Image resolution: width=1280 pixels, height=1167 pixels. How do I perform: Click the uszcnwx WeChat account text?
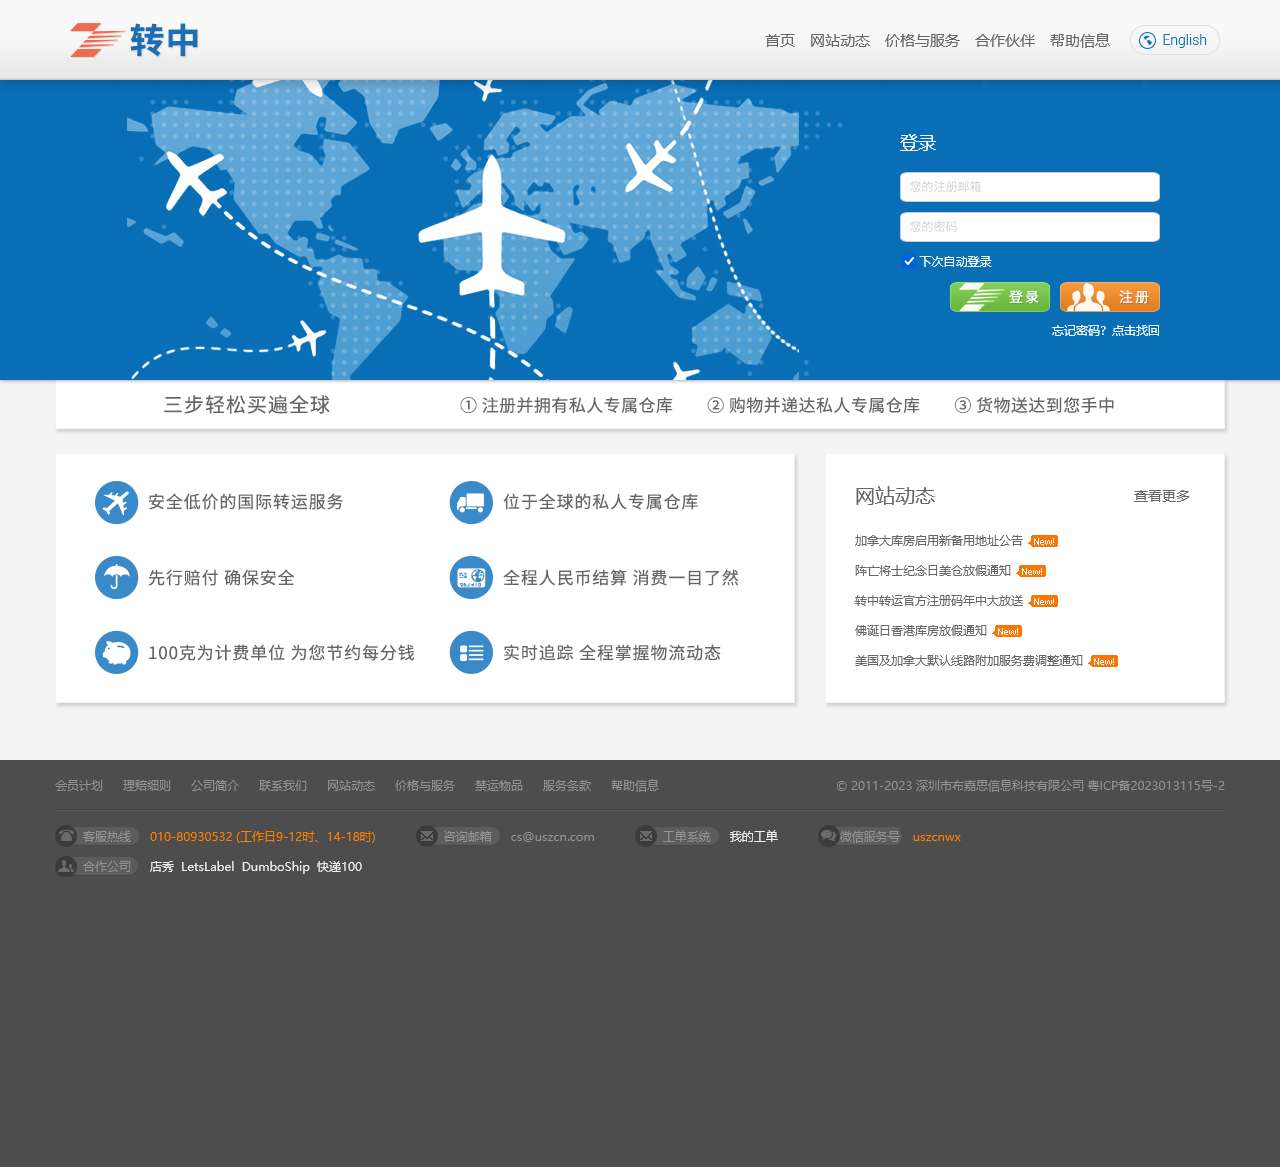pyautogui.click(x=937, y=837)
